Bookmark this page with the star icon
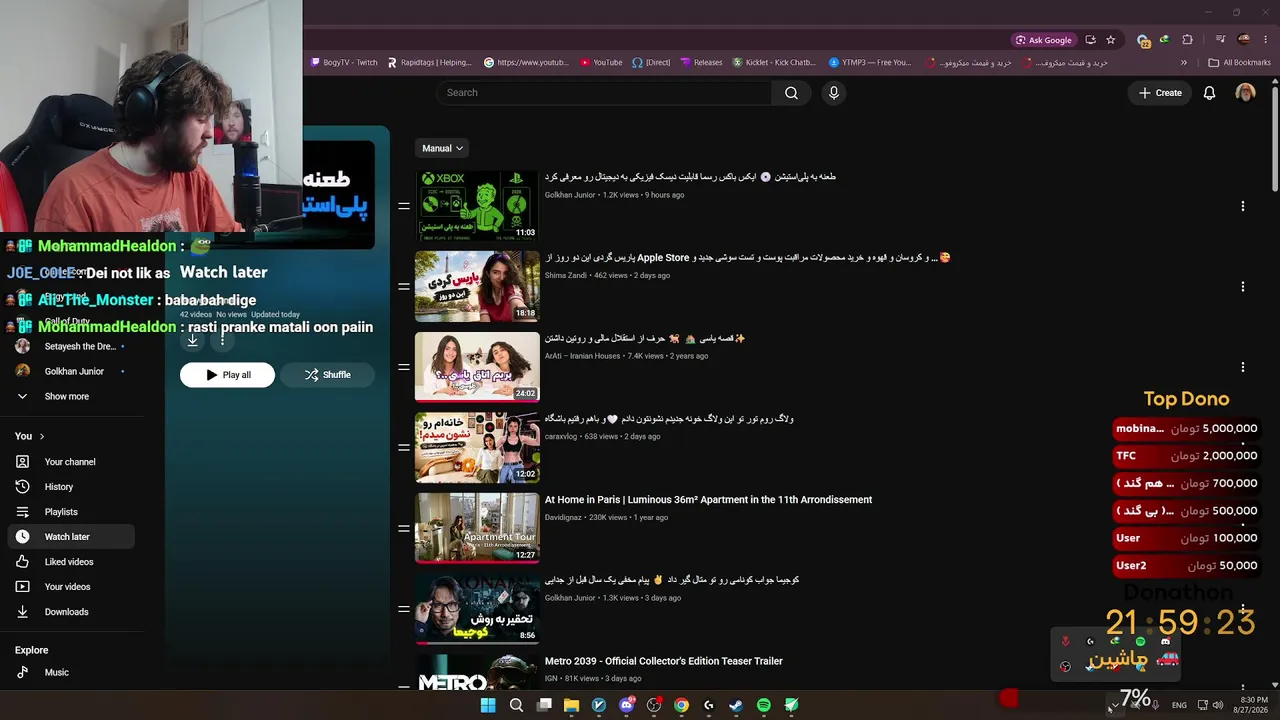Image resolution: width=1280 pixels, height=720 pixels. click(1110, 40)
